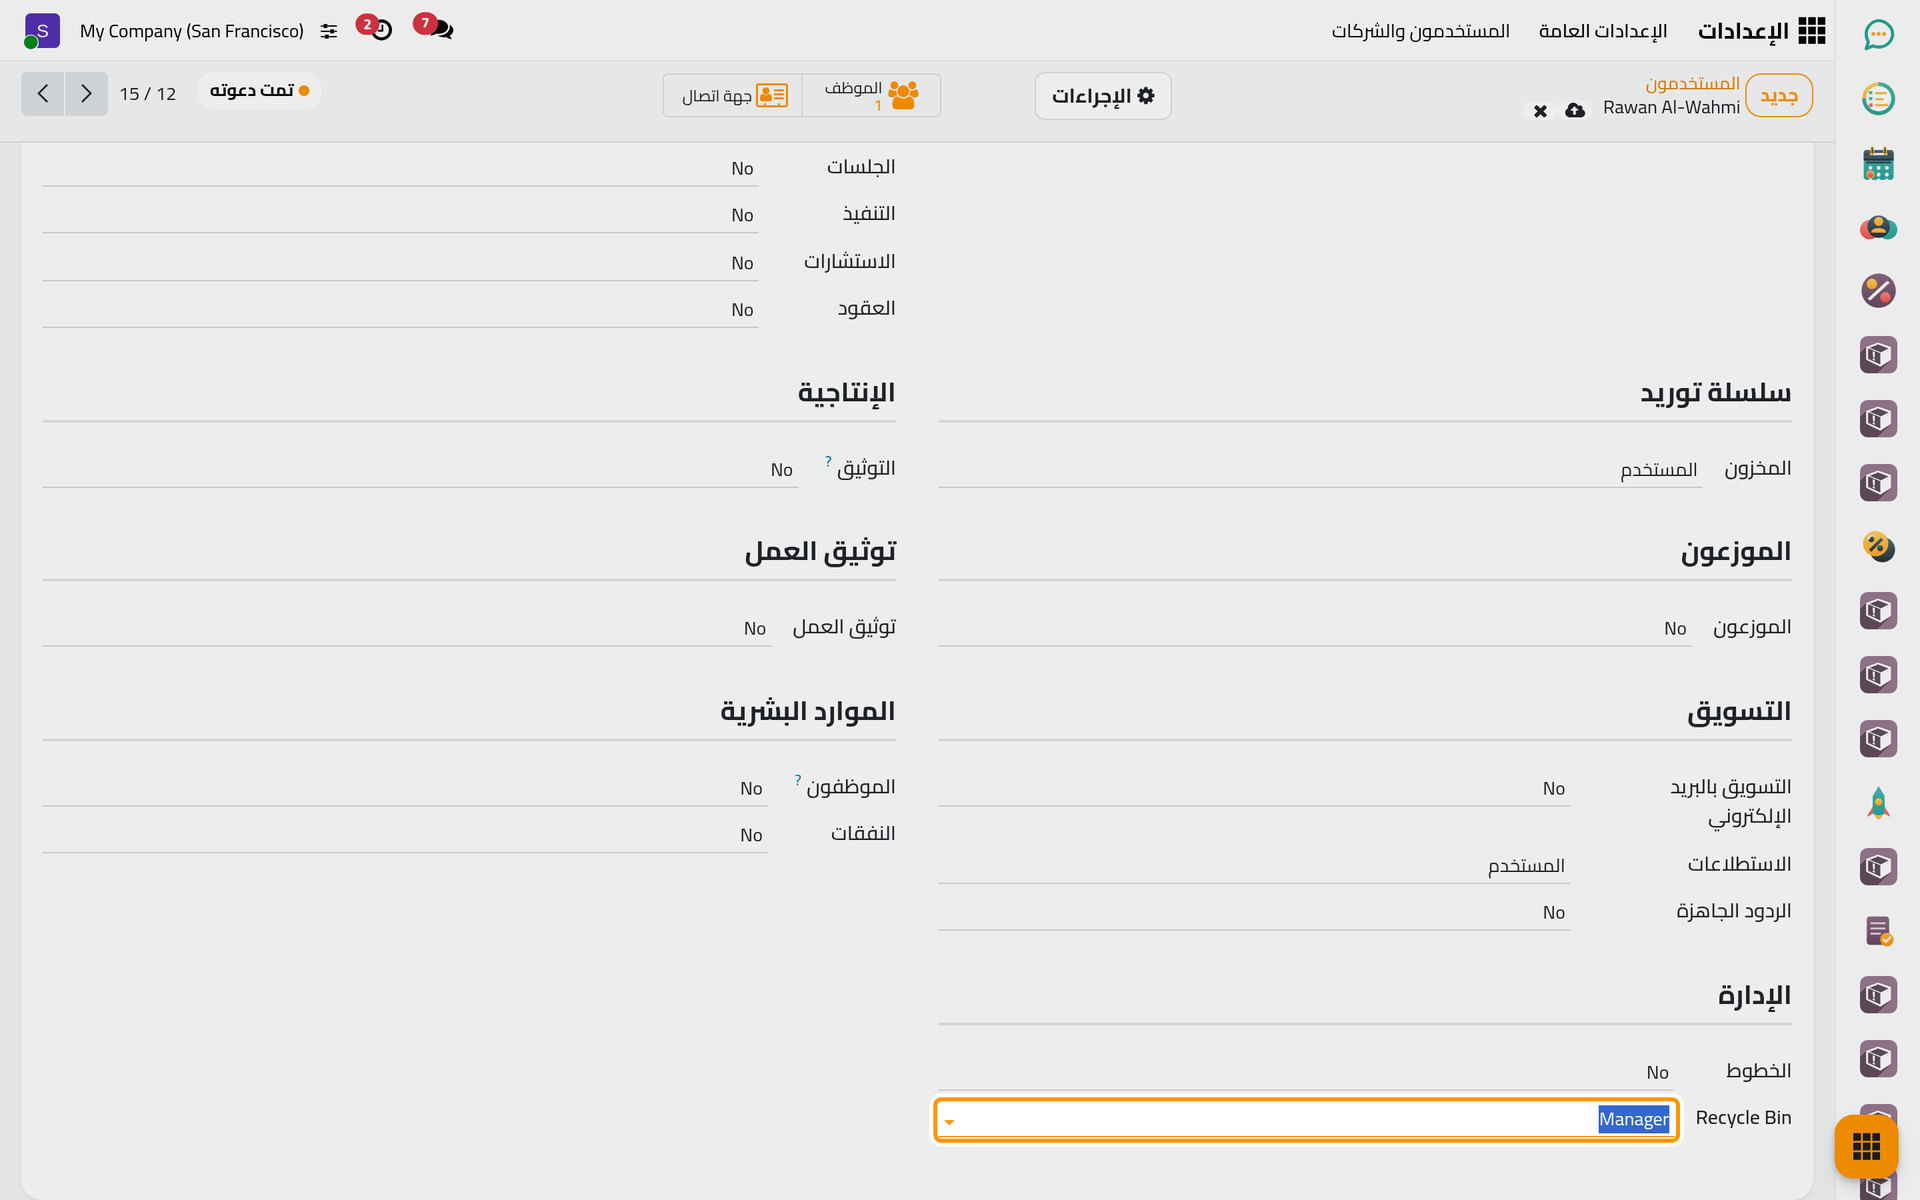Open the المستخدمون والشركات menu
The height and width of the screenshot is (1200, 1920).
tap(1420, 31)
